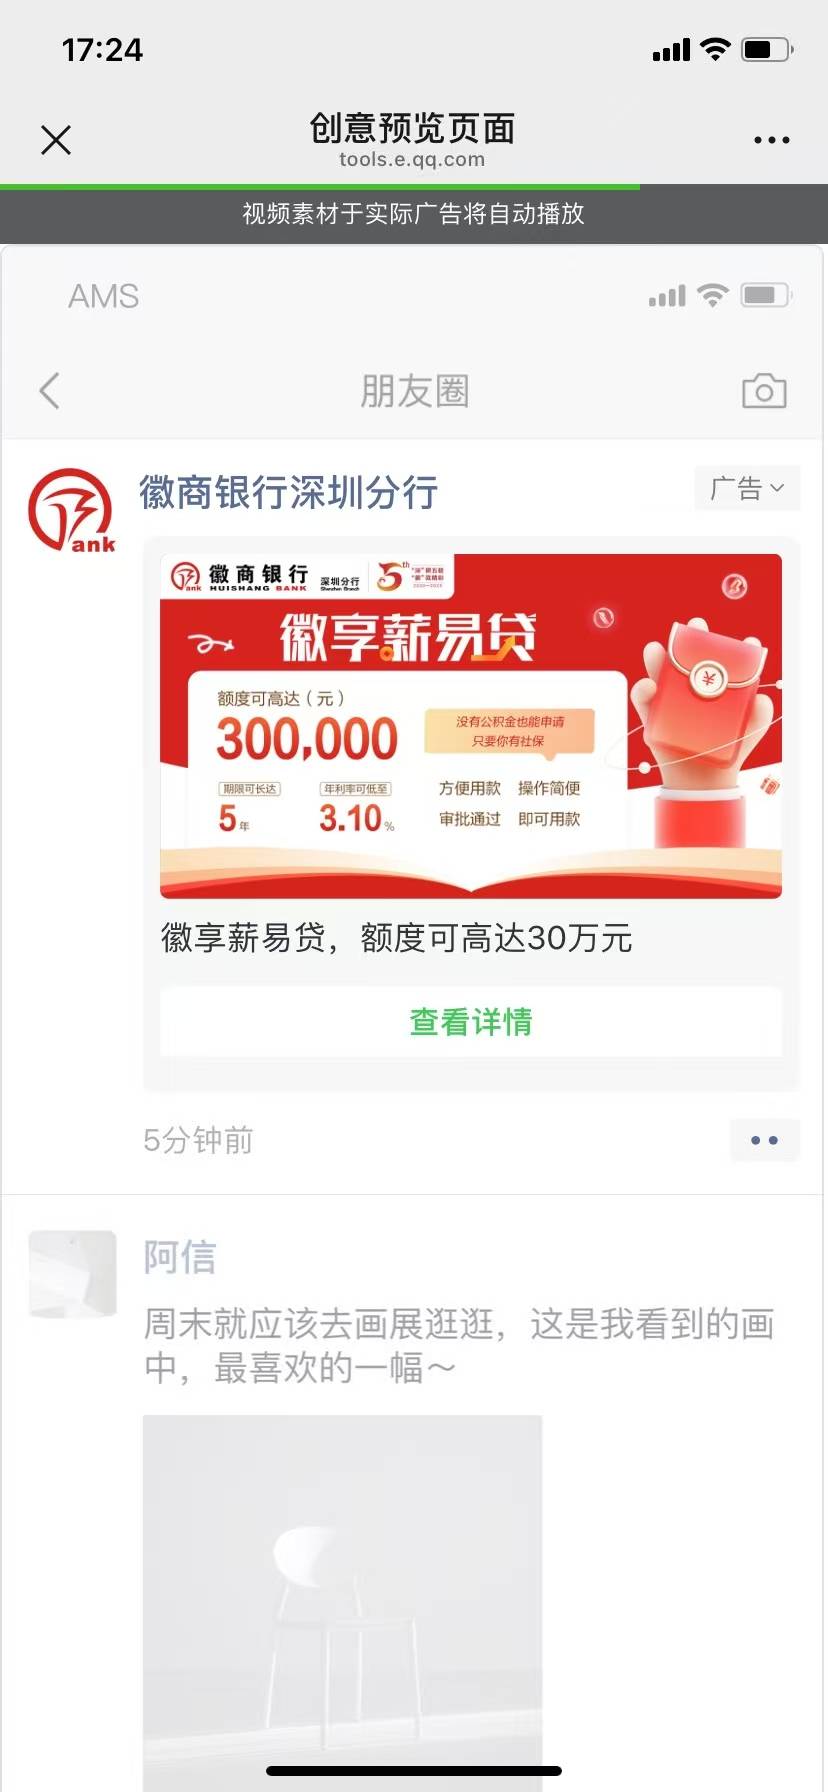Tap the 徽享薪易贷 ad banner image

[x=471, y=726]
